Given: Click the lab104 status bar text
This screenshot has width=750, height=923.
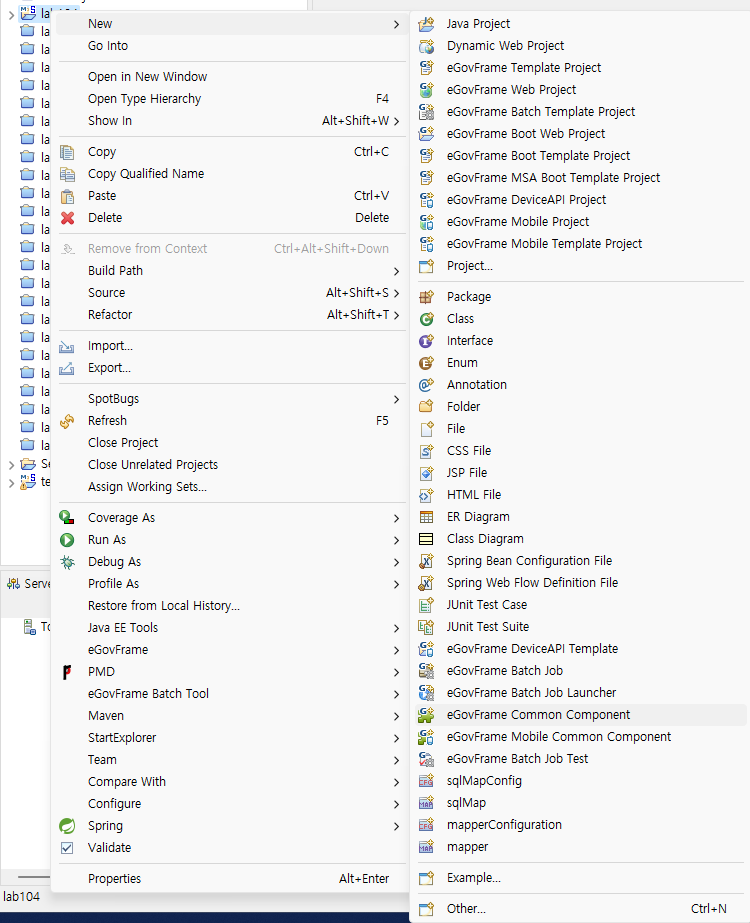Looking at the screenshot, I should pos(21,897).
